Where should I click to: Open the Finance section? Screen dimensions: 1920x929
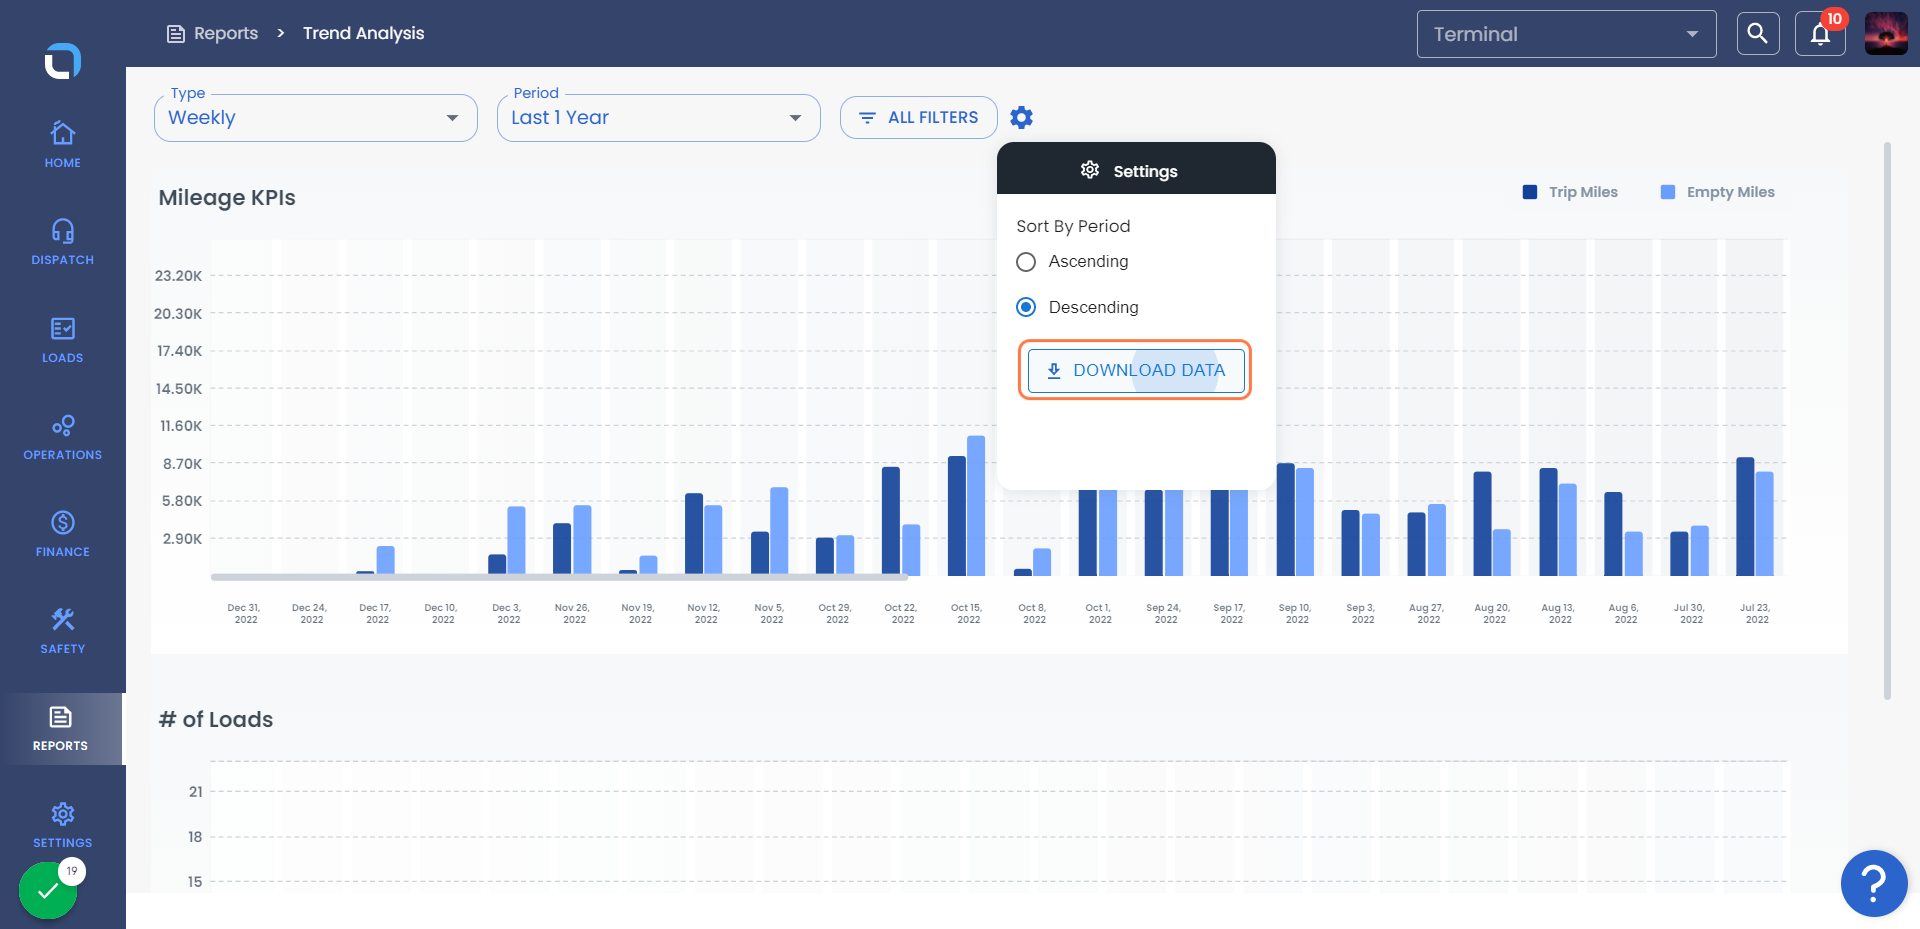point(62,534)
